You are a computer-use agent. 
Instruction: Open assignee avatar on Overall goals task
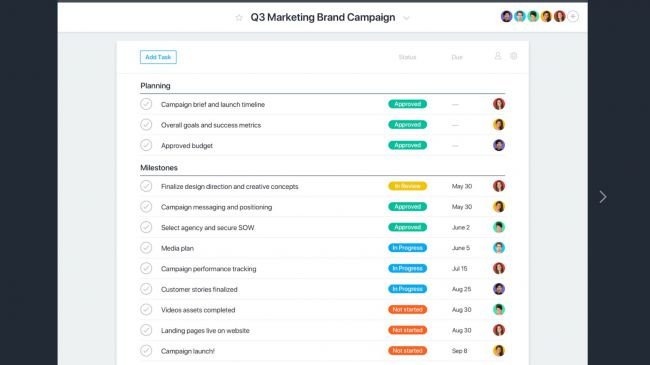click(x=499, y=124)
